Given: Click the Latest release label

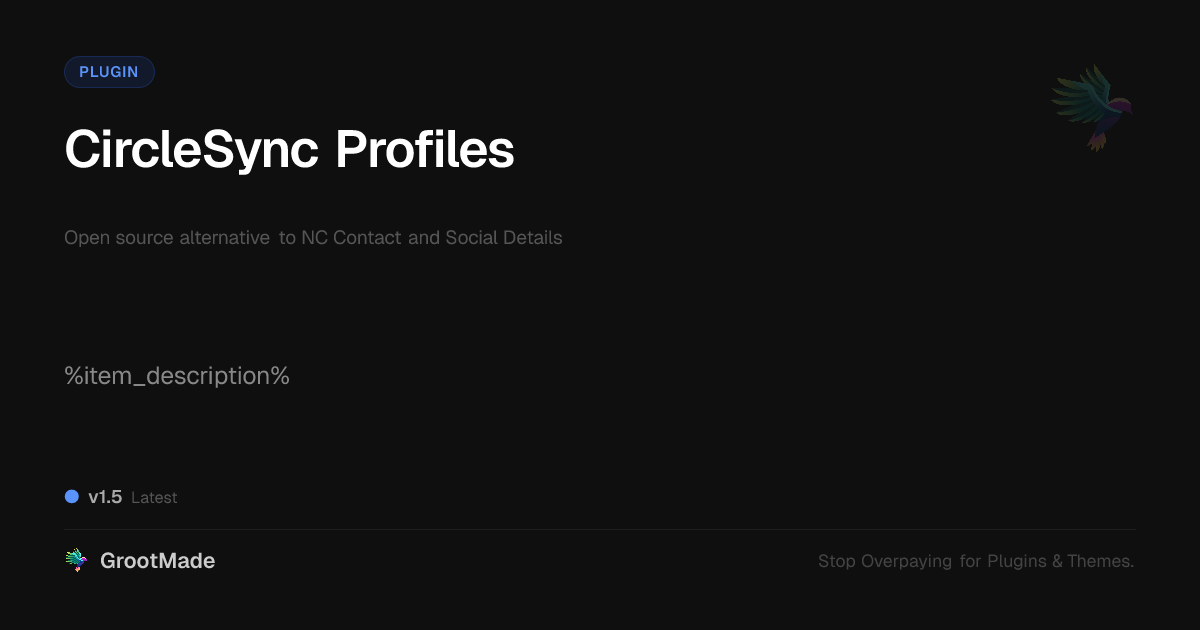Looking at the screenshot, I should pyautogui.click(x=154, y=498).
